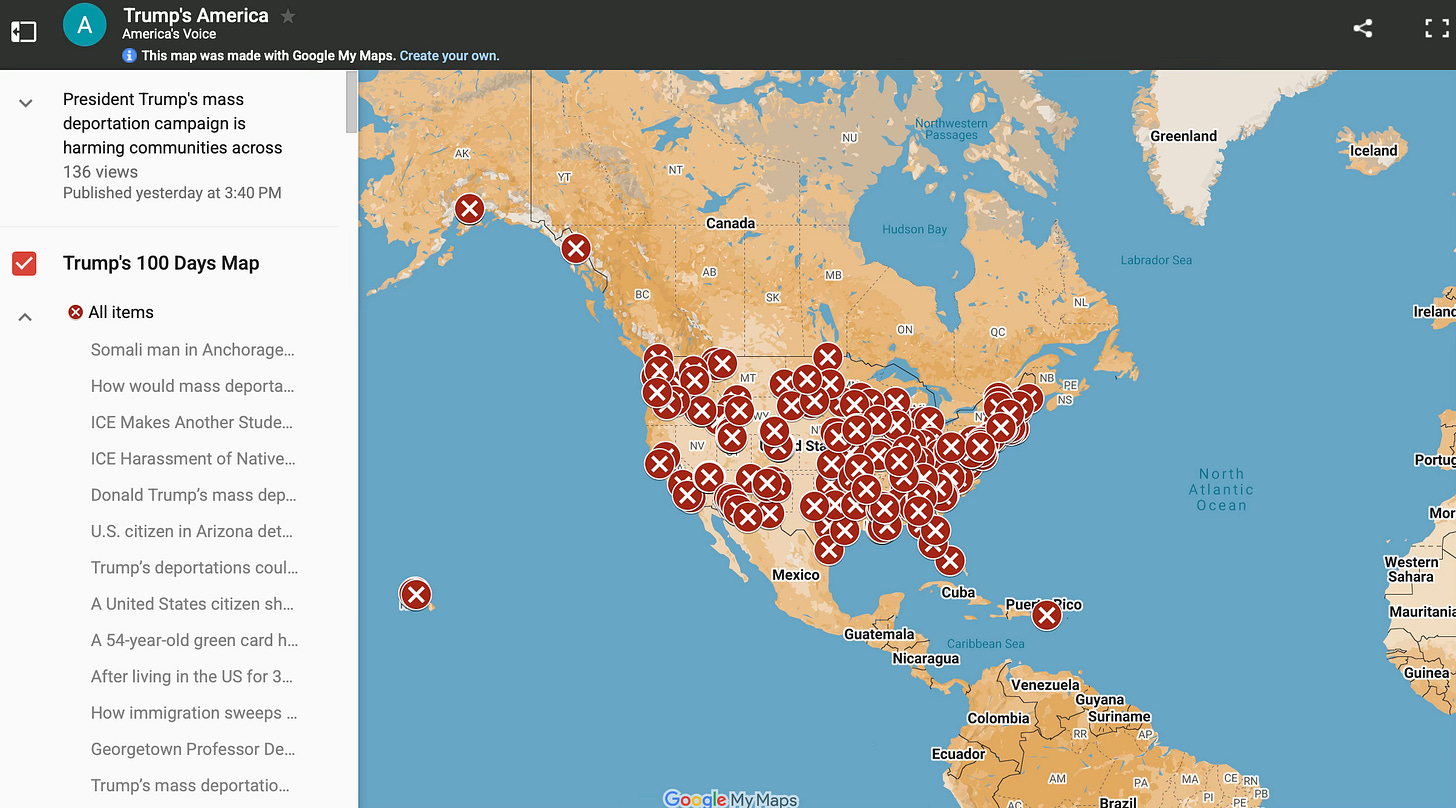Viewport: 1456px width, 808px height.
Task: Uncheck the Trump's 100 Days Map layer
Action: [x=24, y=263]
